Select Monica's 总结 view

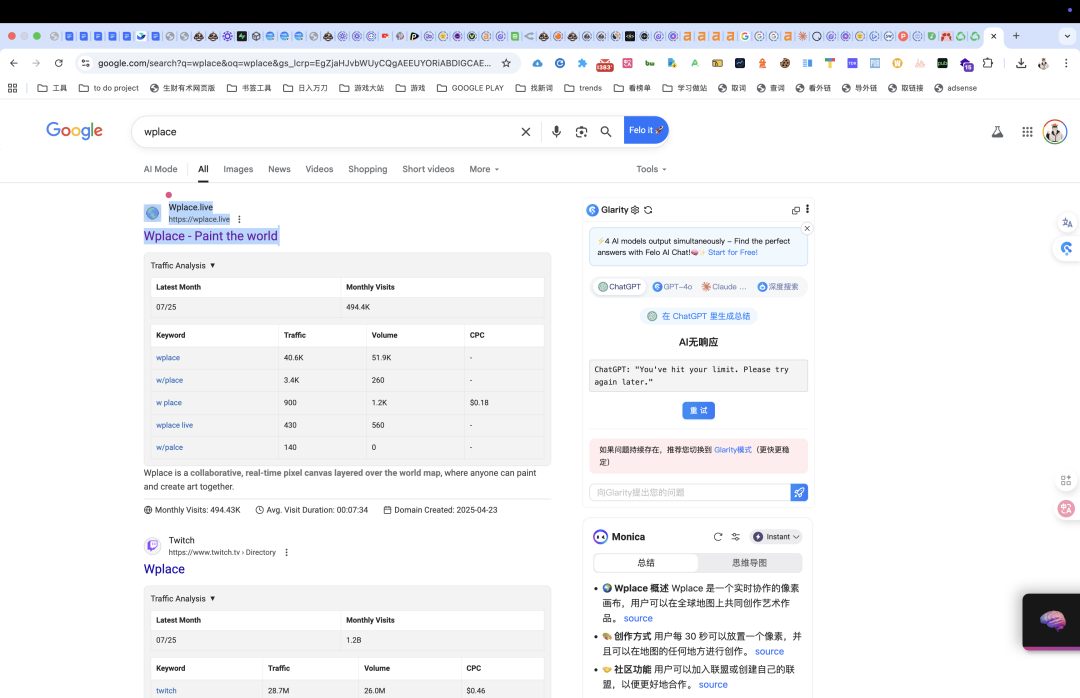click(x=646, y=563)
